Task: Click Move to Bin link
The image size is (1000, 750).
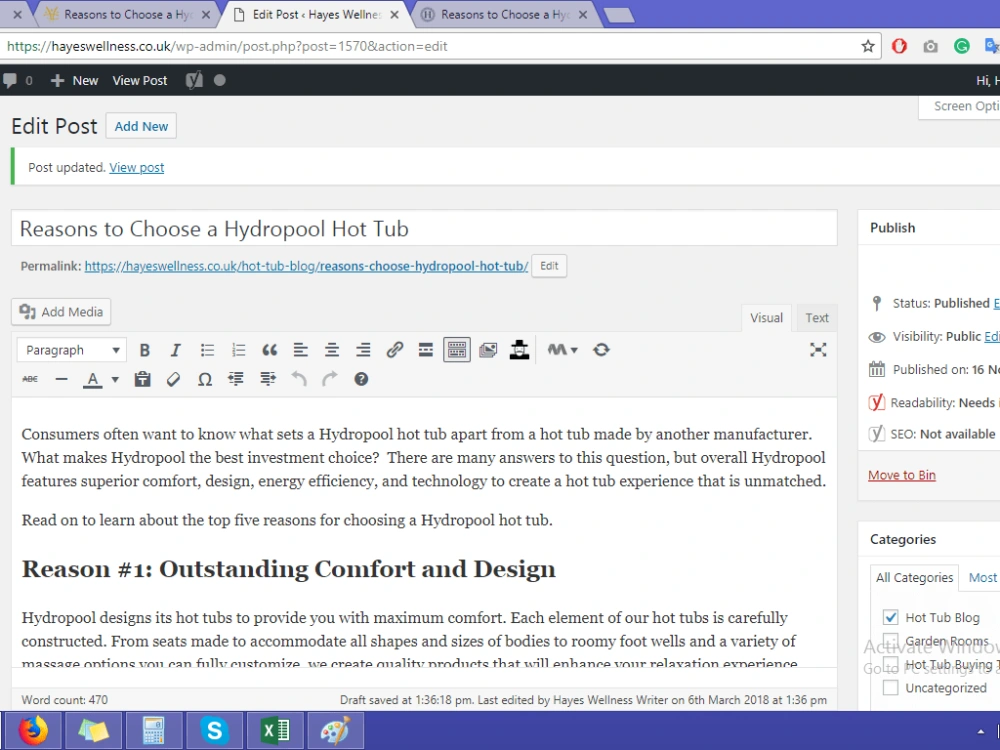Action: (x=902, y=475)
